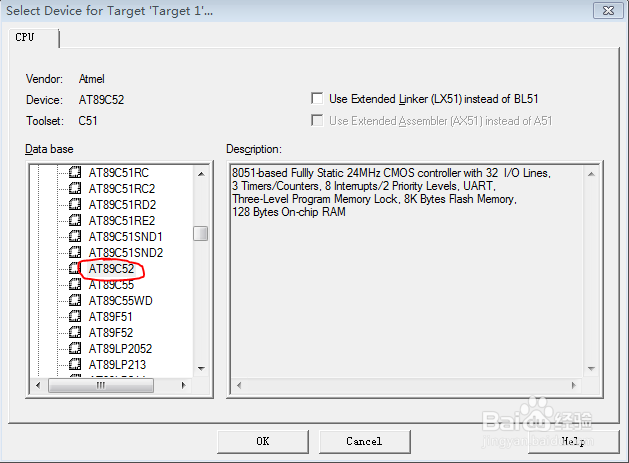Click the Vendor value Atmel

(x=91, y=79)
